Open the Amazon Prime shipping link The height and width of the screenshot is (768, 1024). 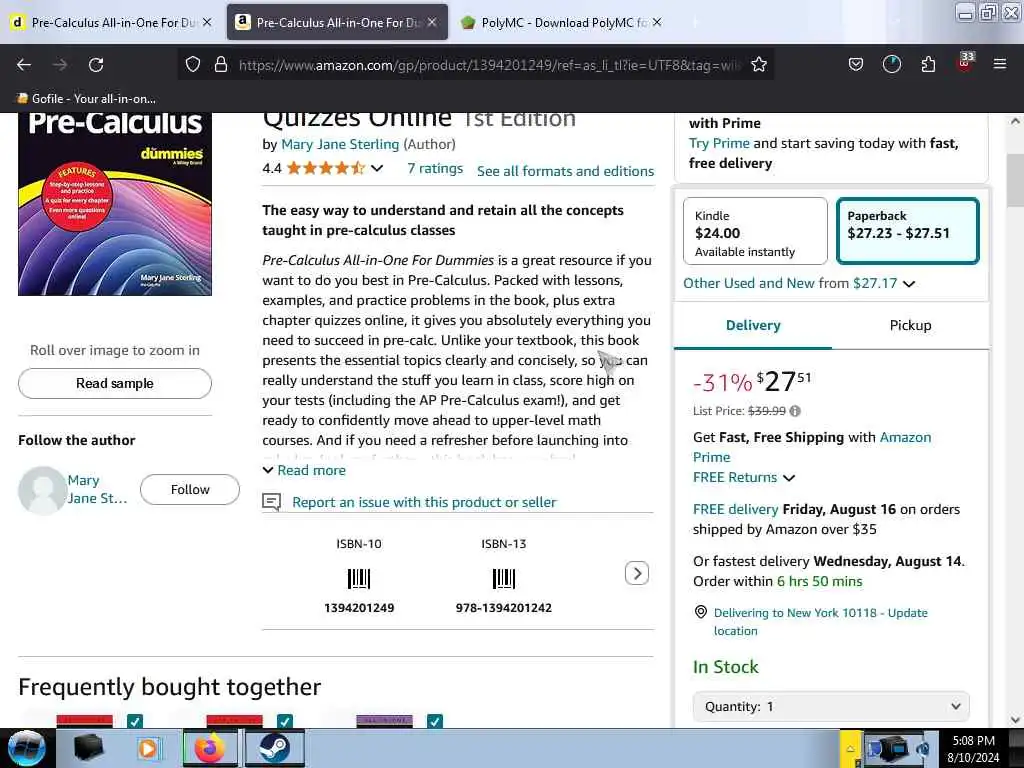812,447
